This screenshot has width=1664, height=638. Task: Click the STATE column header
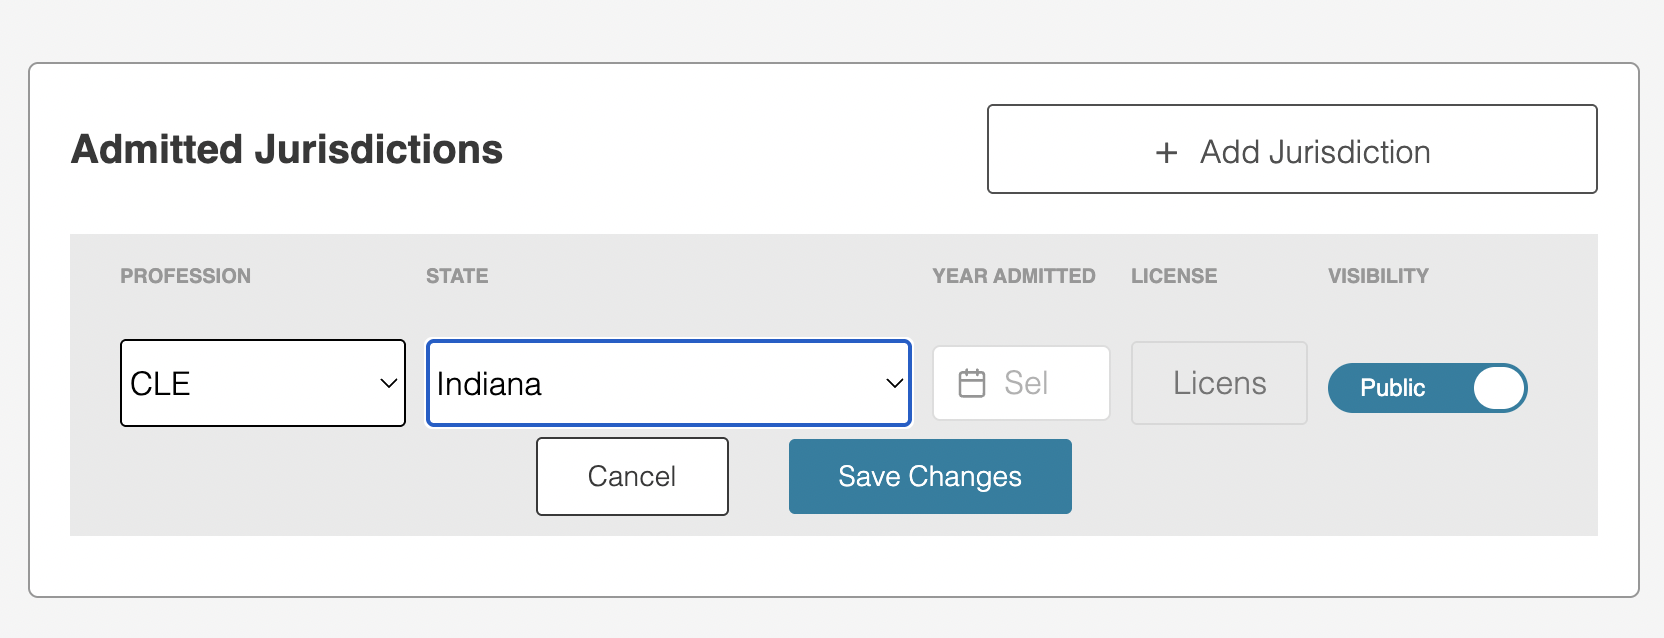coord(457,276)
